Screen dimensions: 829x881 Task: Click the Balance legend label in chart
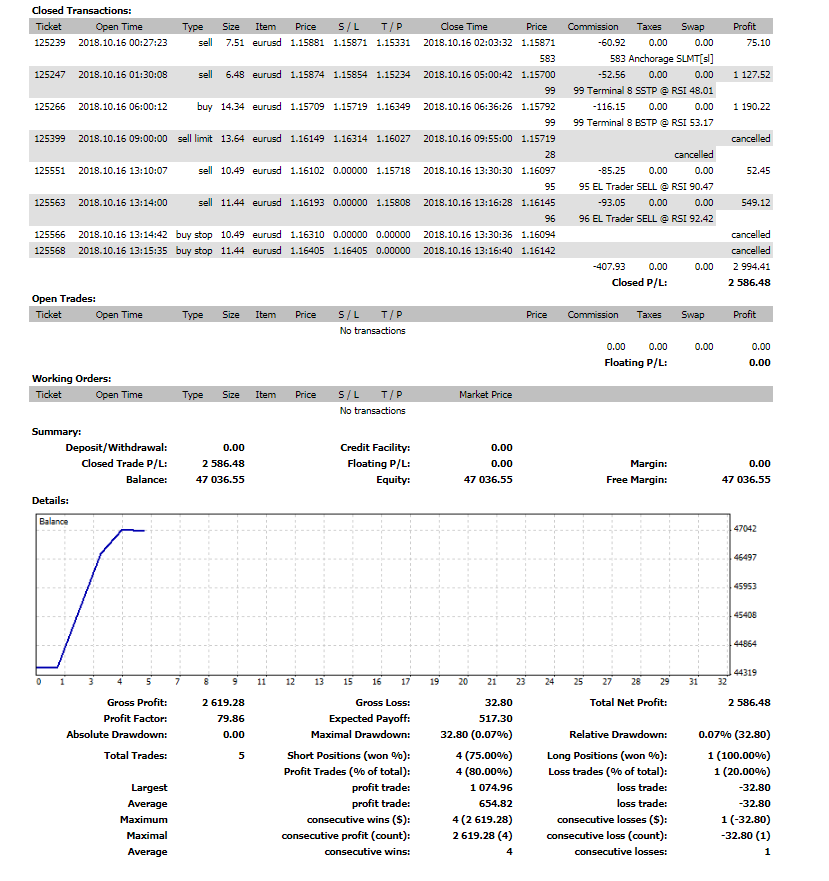[x=52, y=522]
